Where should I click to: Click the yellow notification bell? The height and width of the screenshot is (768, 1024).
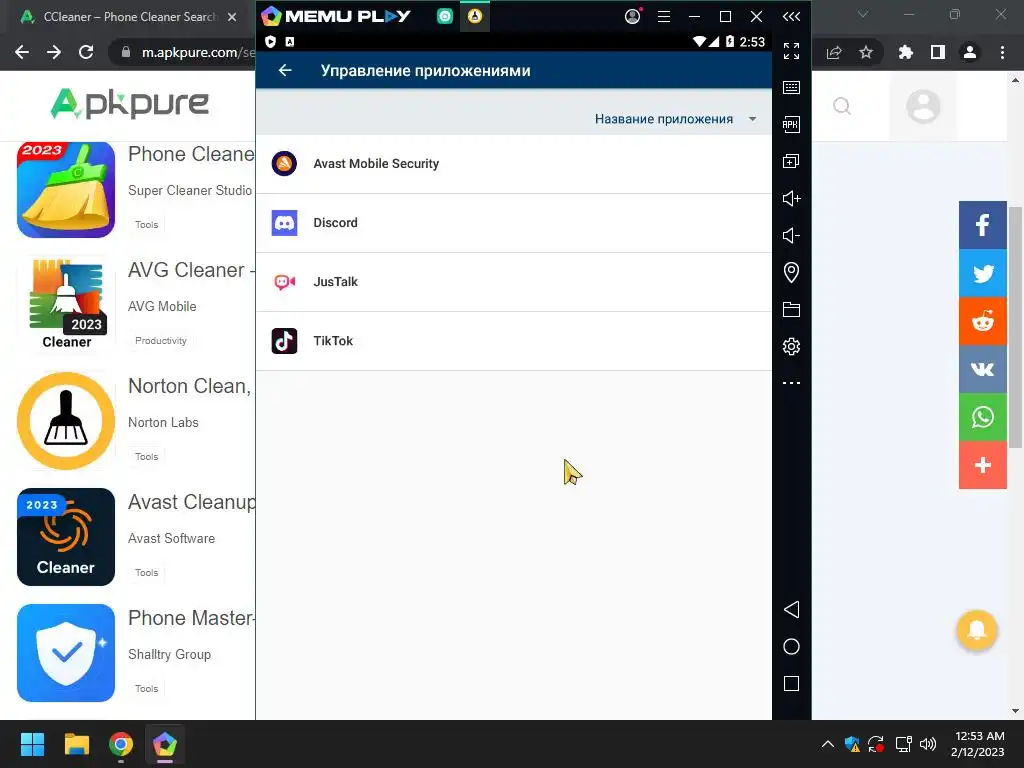pyautogui.click(x=976, y=630)
